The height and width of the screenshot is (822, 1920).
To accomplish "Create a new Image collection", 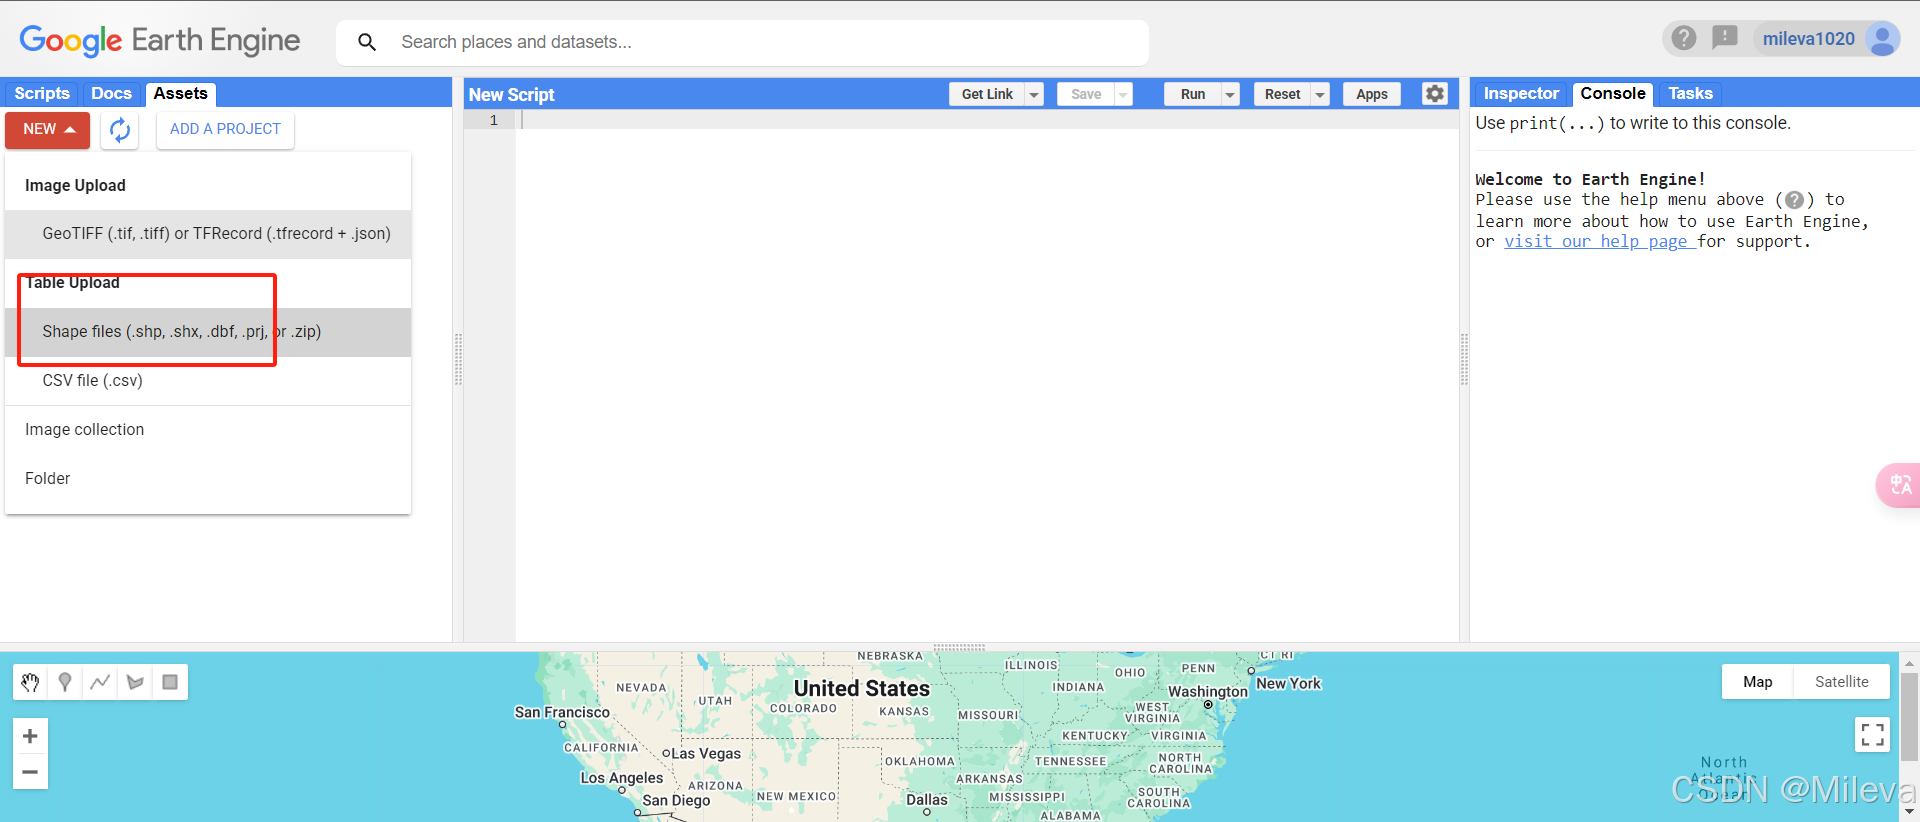I will click(208, 430).
